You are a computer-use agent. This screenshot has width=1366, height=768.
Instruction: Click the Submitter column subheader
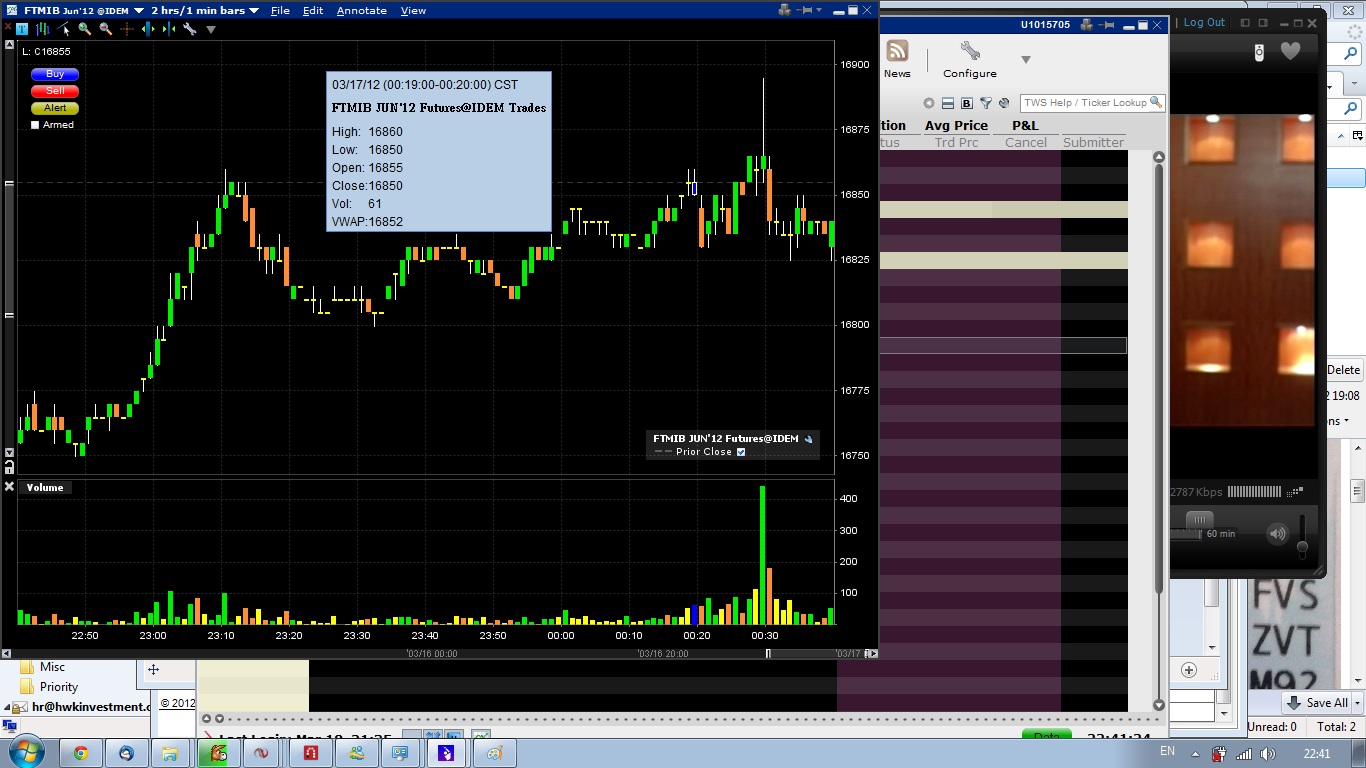click(x=1093, y=143)
